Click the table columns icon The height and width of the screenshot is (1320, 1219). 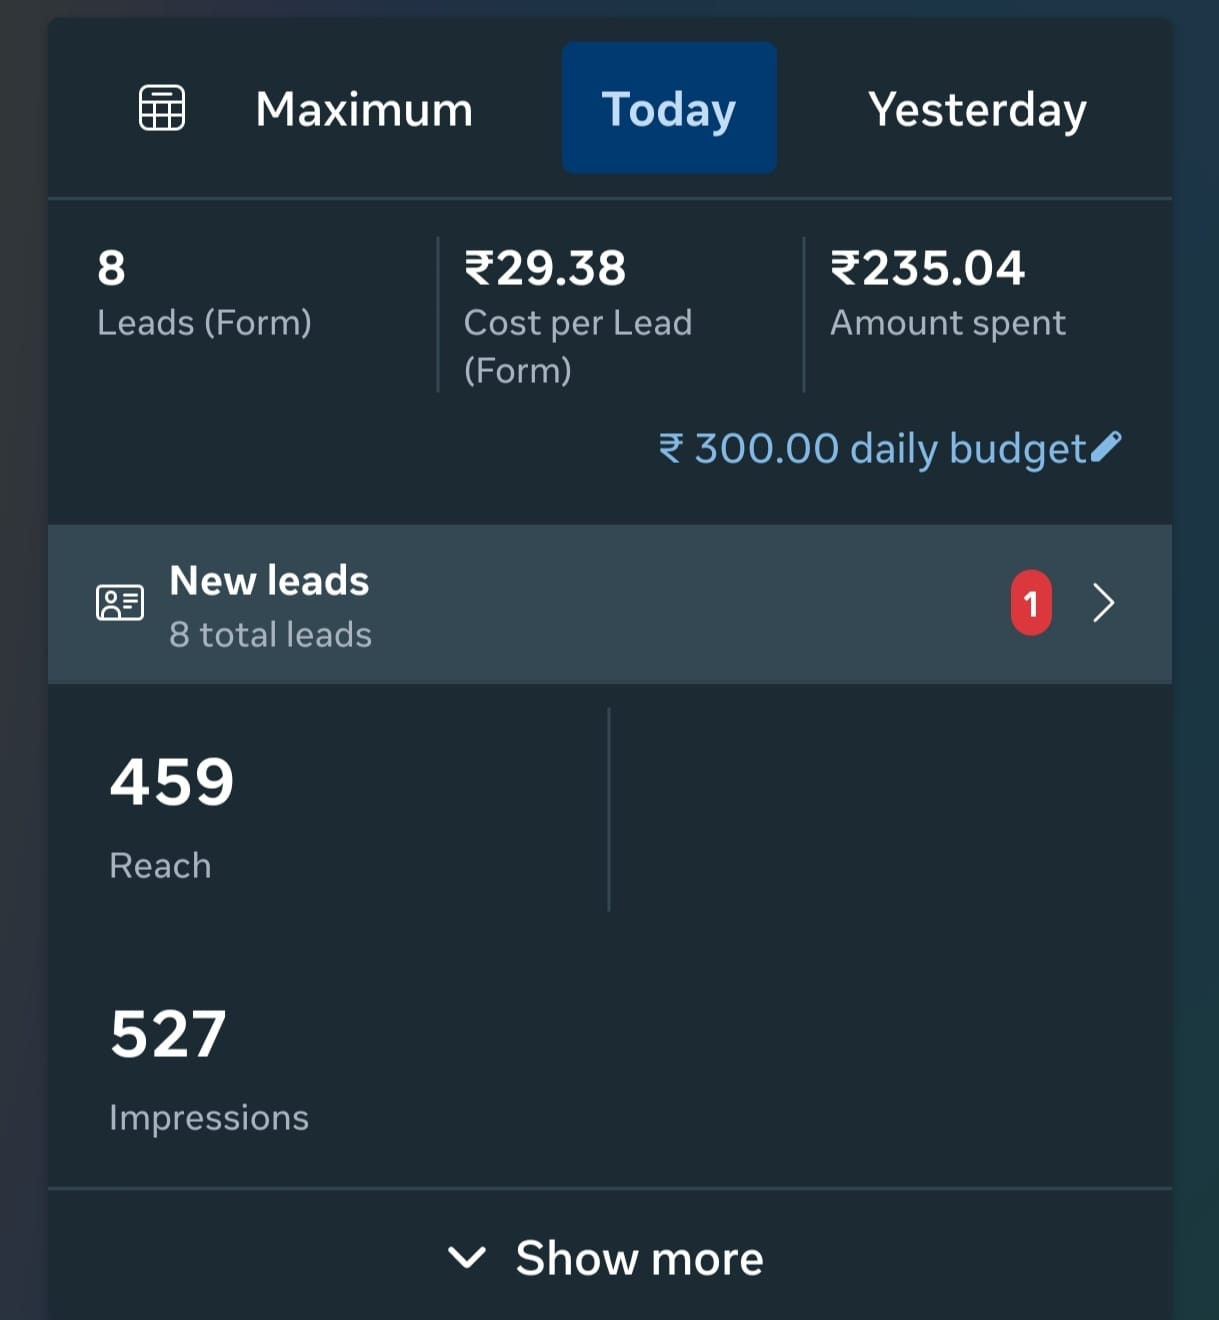(x=161, y=108)
